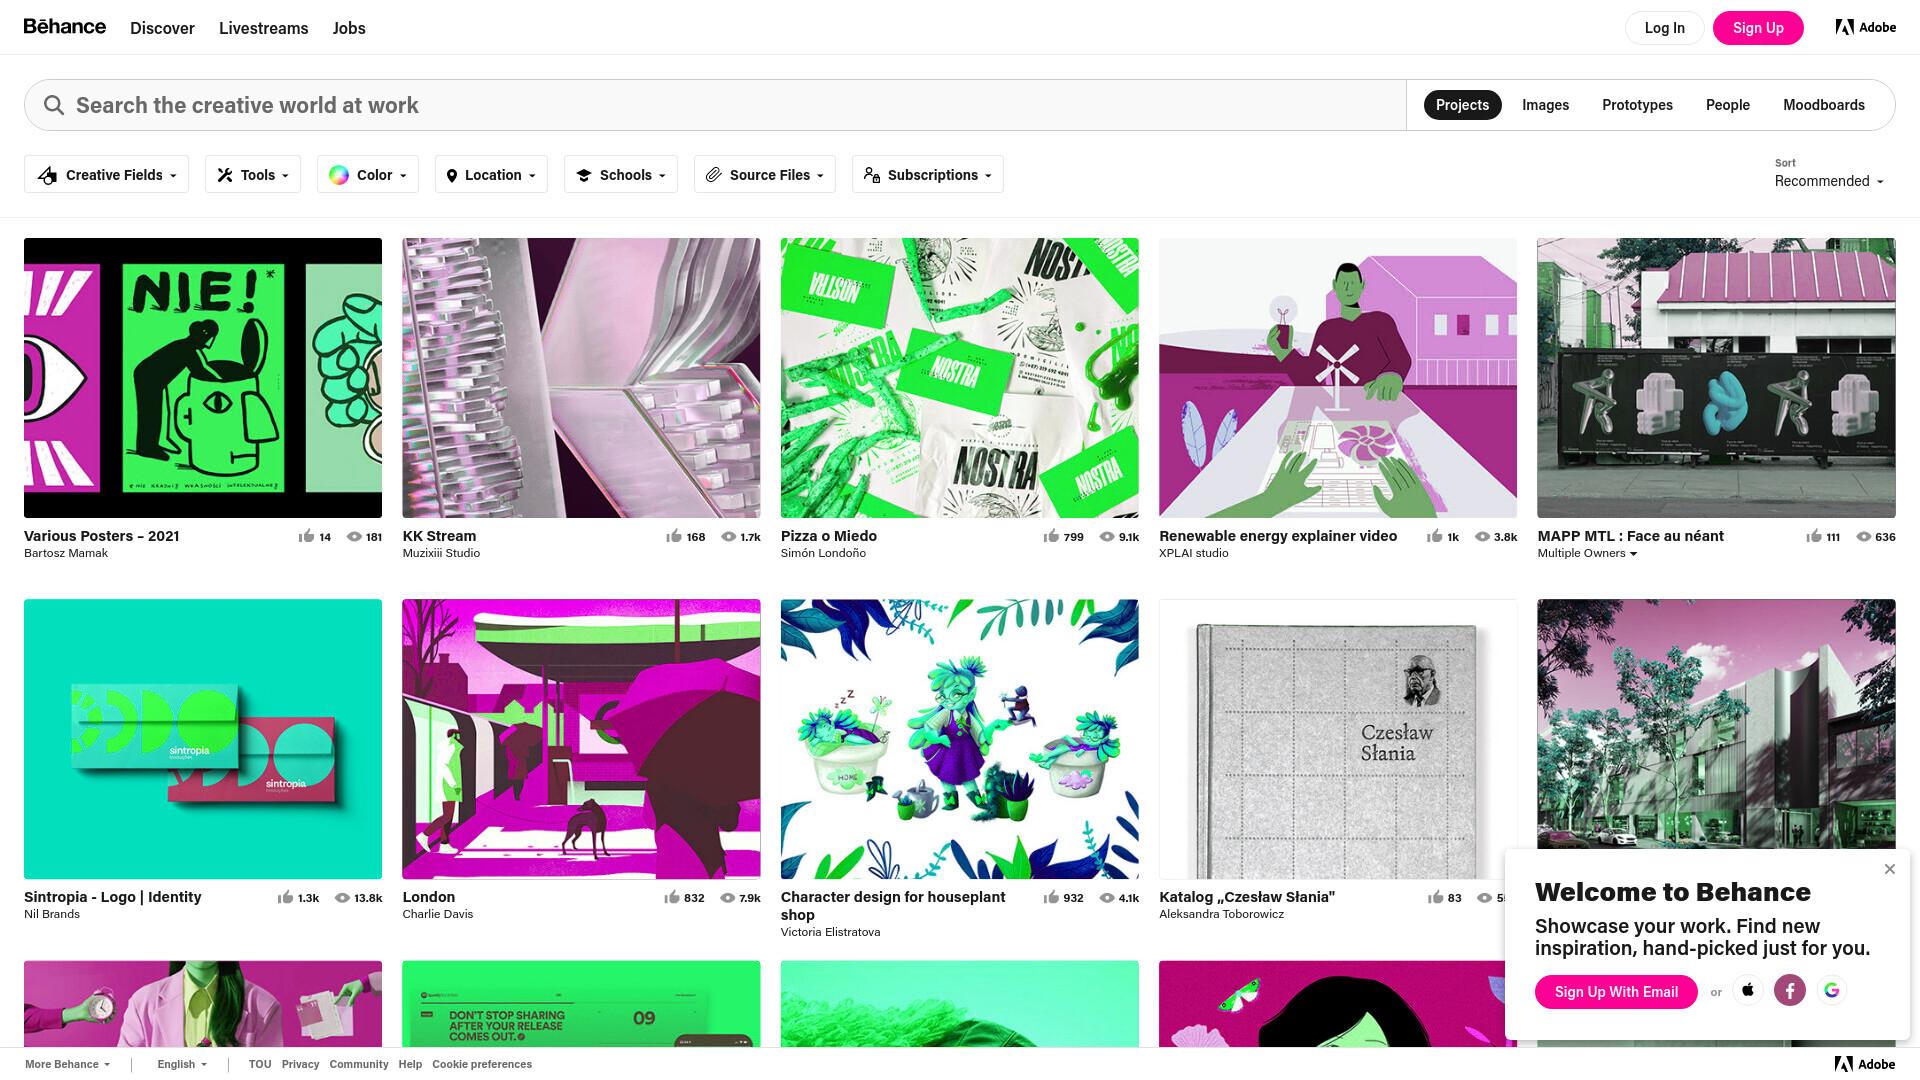Open author link Charlie Davis
This screenshot has width=1920, height=1080.
pos(437,914)
